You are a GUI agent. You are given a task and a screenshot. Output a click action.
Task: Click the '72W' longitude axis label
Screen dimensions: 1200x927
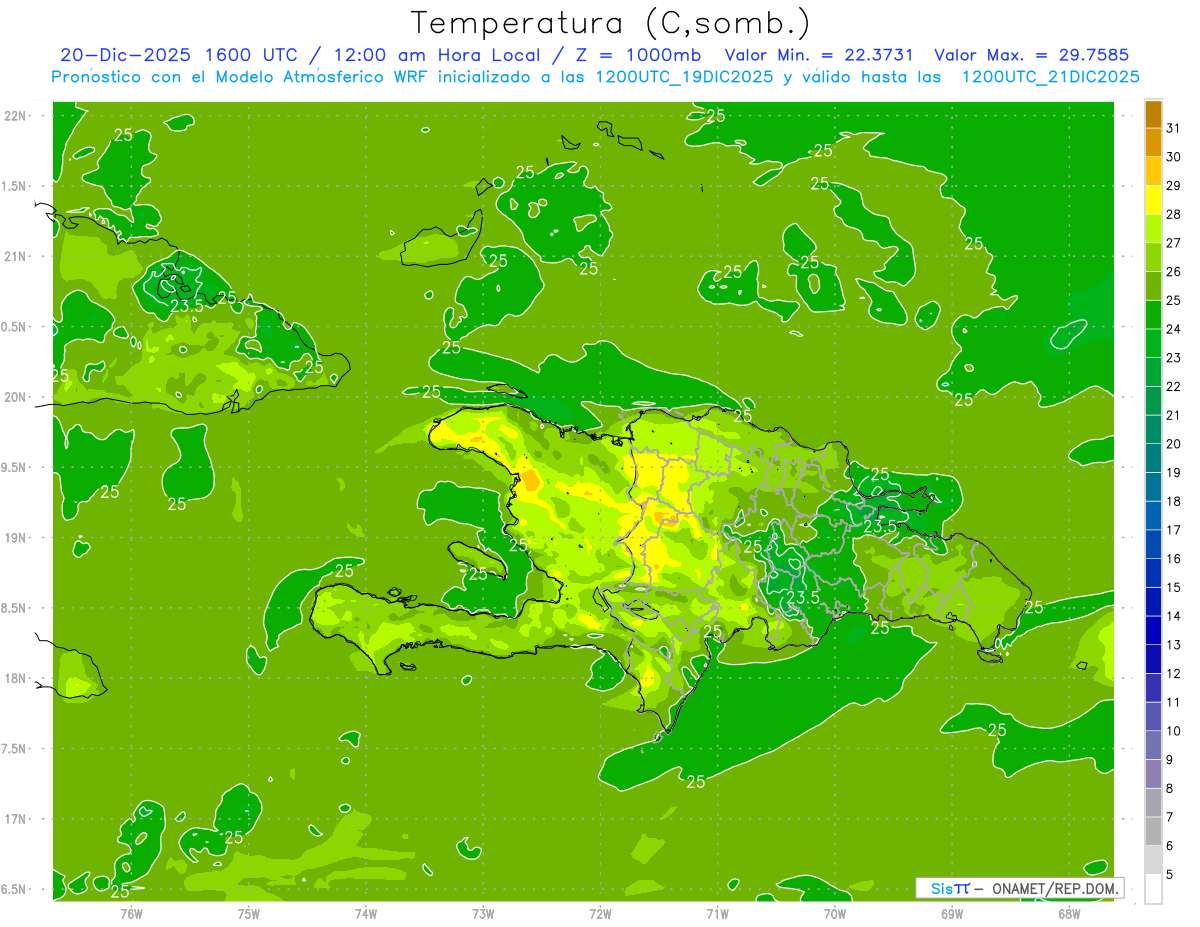[x=600, y=912]
